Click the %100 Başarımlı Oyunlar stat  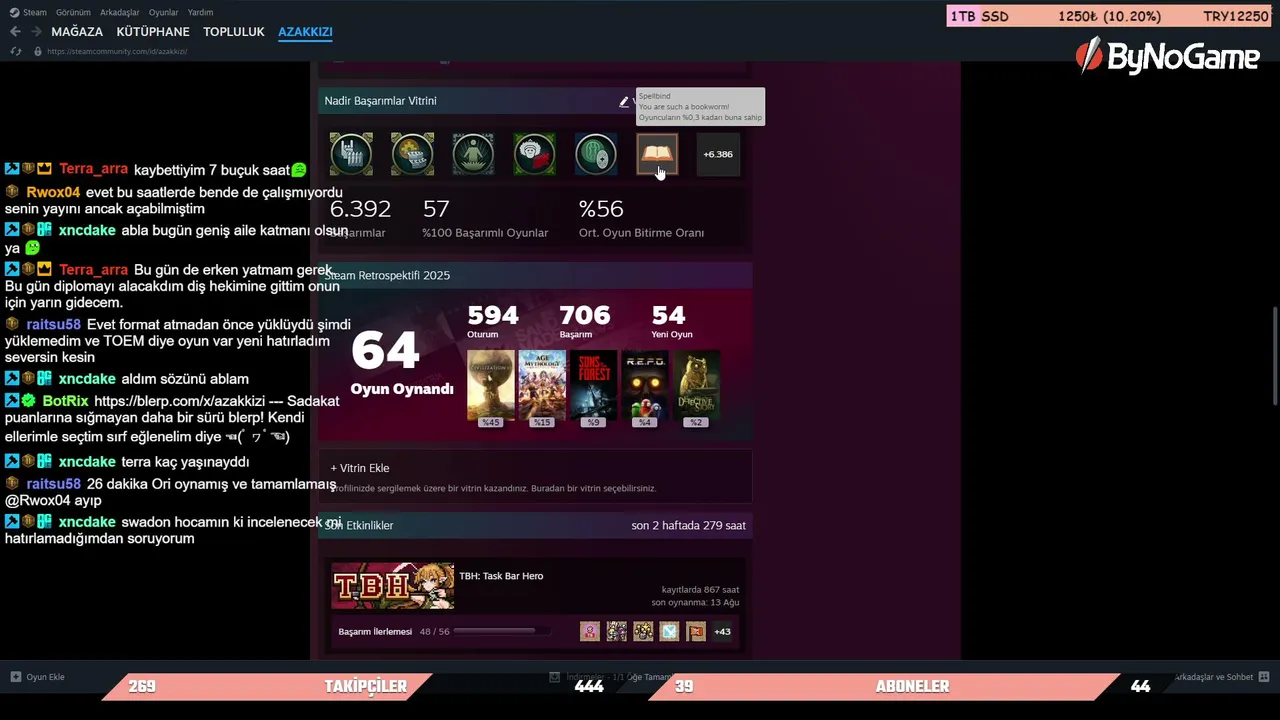(x=485, y=219)
